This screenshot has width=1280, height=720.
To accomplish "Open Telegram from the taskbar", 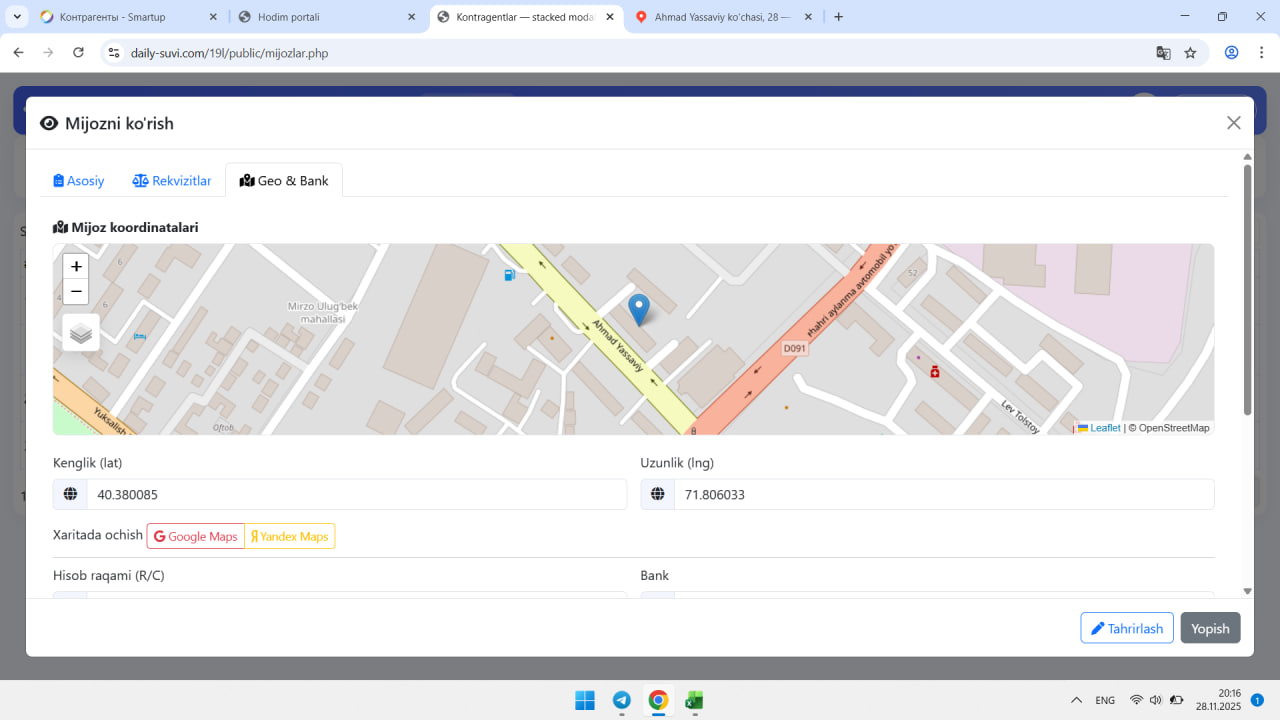I will (x=621, y=701).
